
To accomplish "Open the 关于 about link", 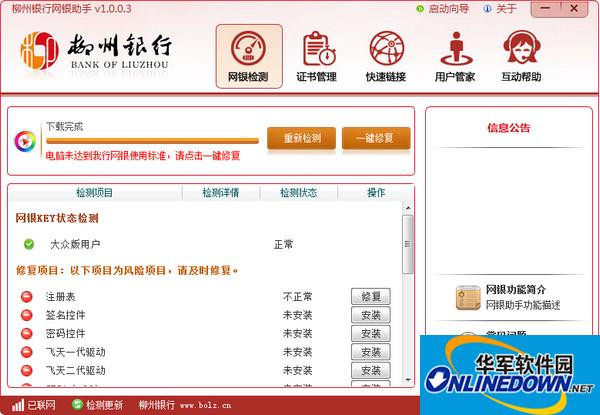I will tap(506, 8).
